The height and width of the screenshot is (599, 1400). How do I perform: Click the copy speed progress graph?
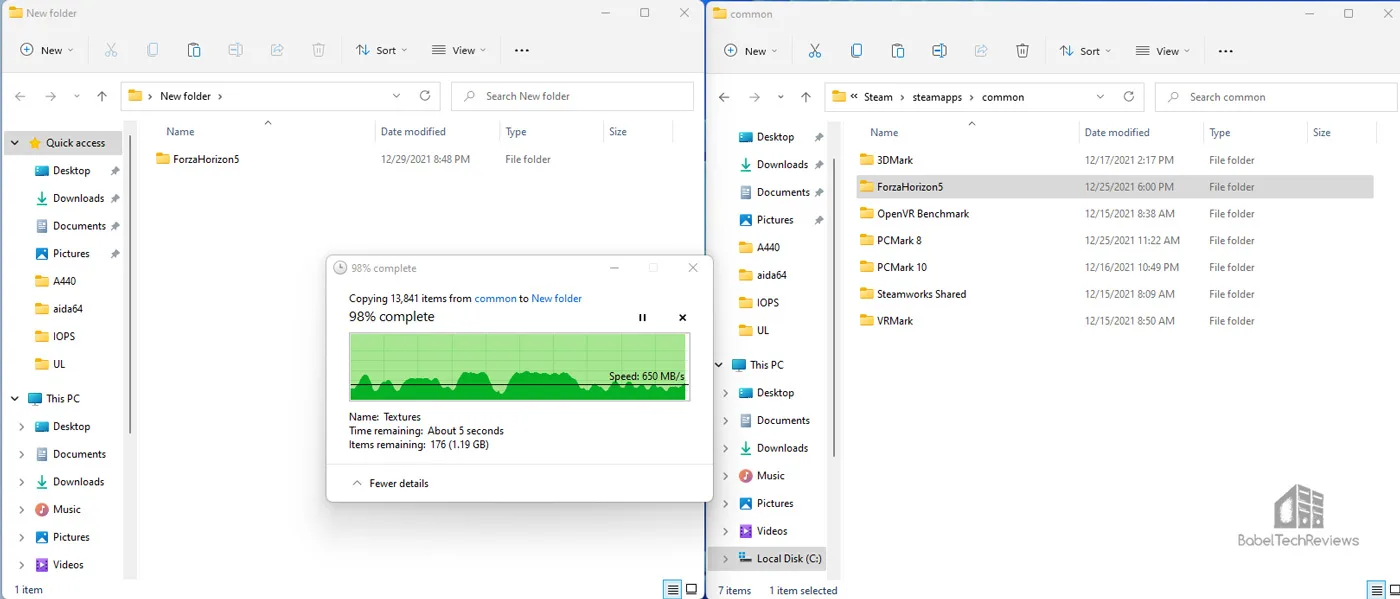(x=518, y=367)
